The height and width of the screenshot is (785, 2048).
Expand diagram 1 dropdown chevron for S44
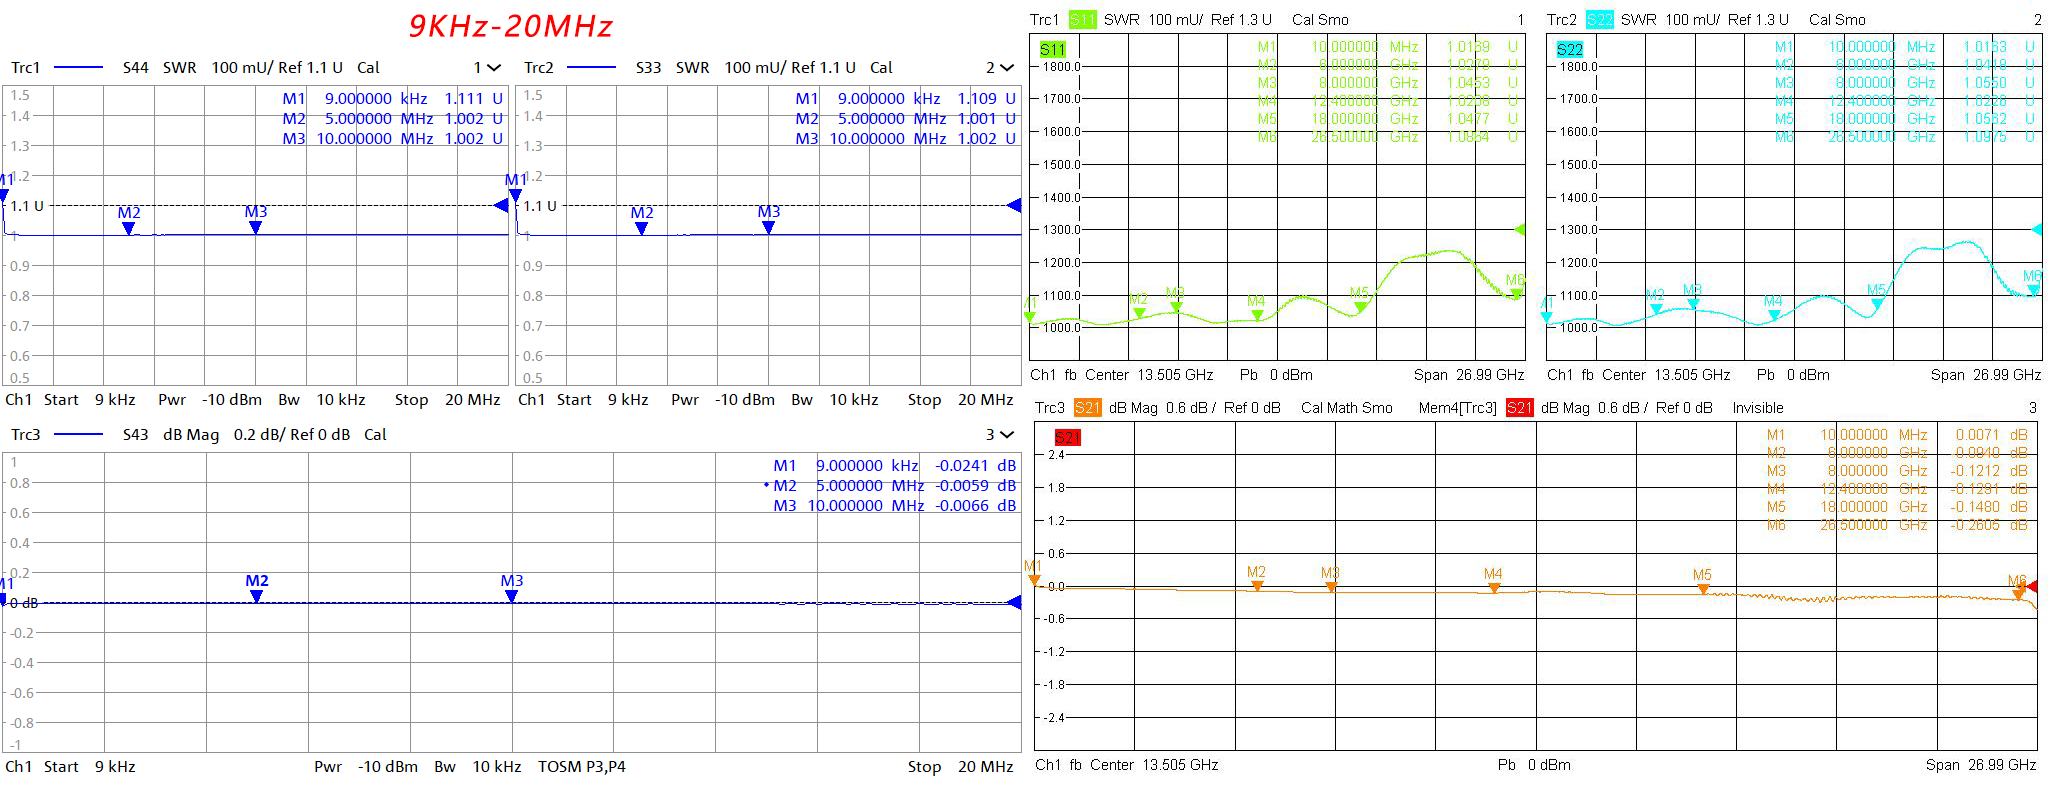(494, 68)
